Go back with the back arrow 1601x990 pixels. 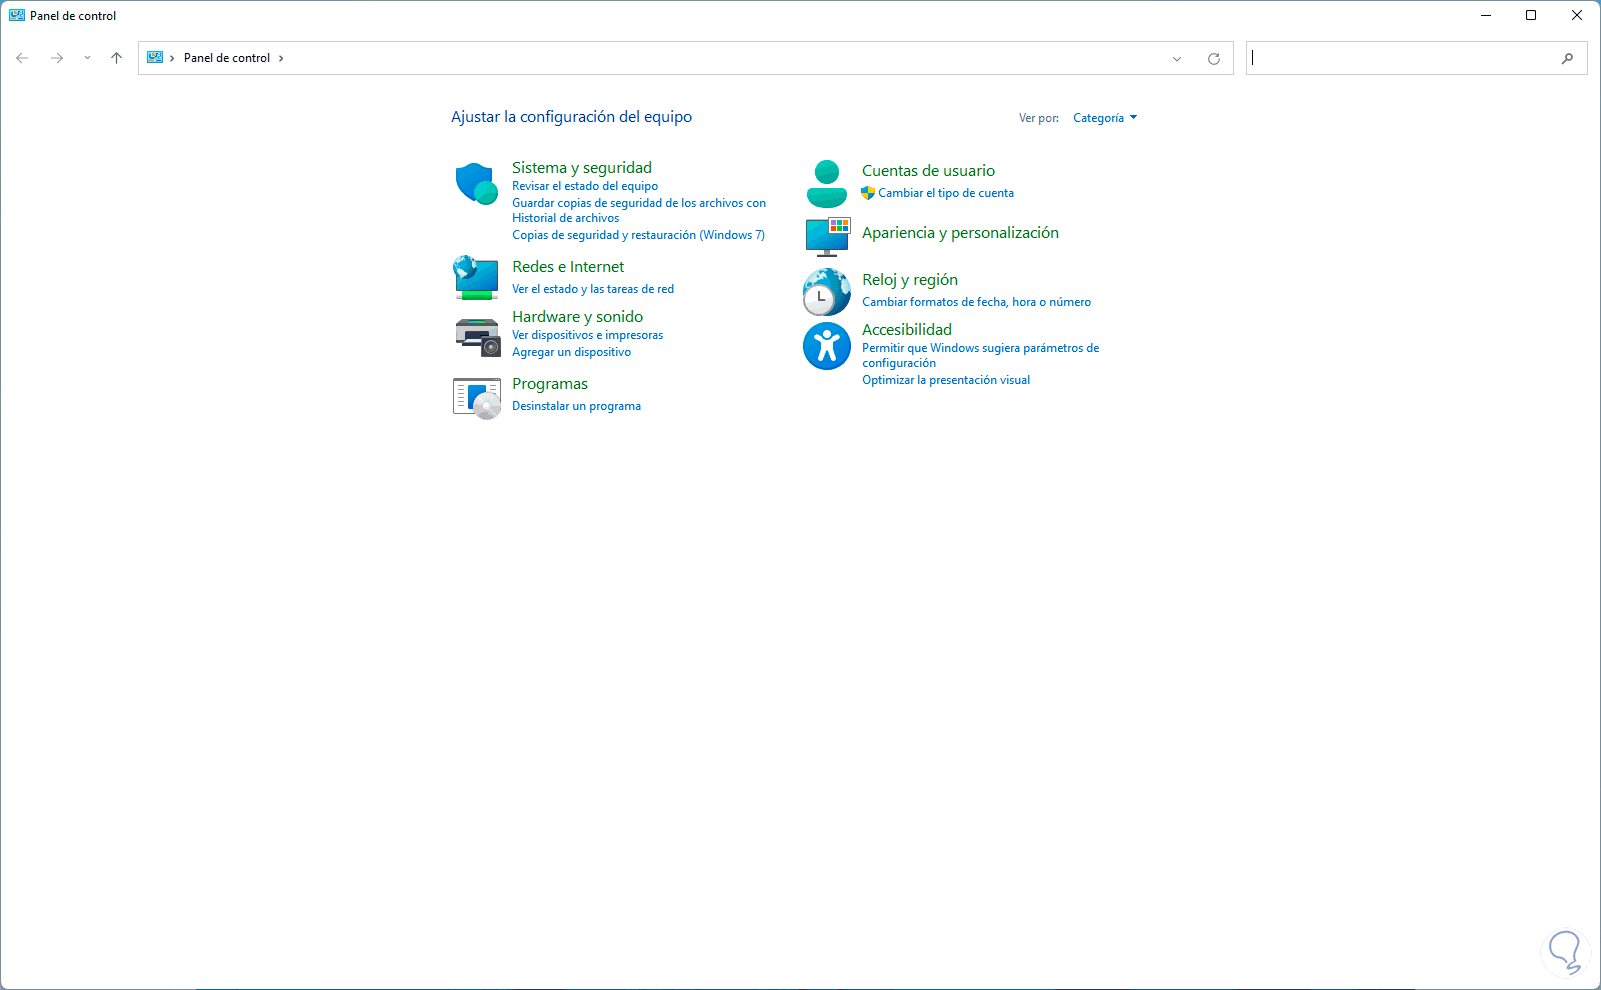tap(22, 58)
